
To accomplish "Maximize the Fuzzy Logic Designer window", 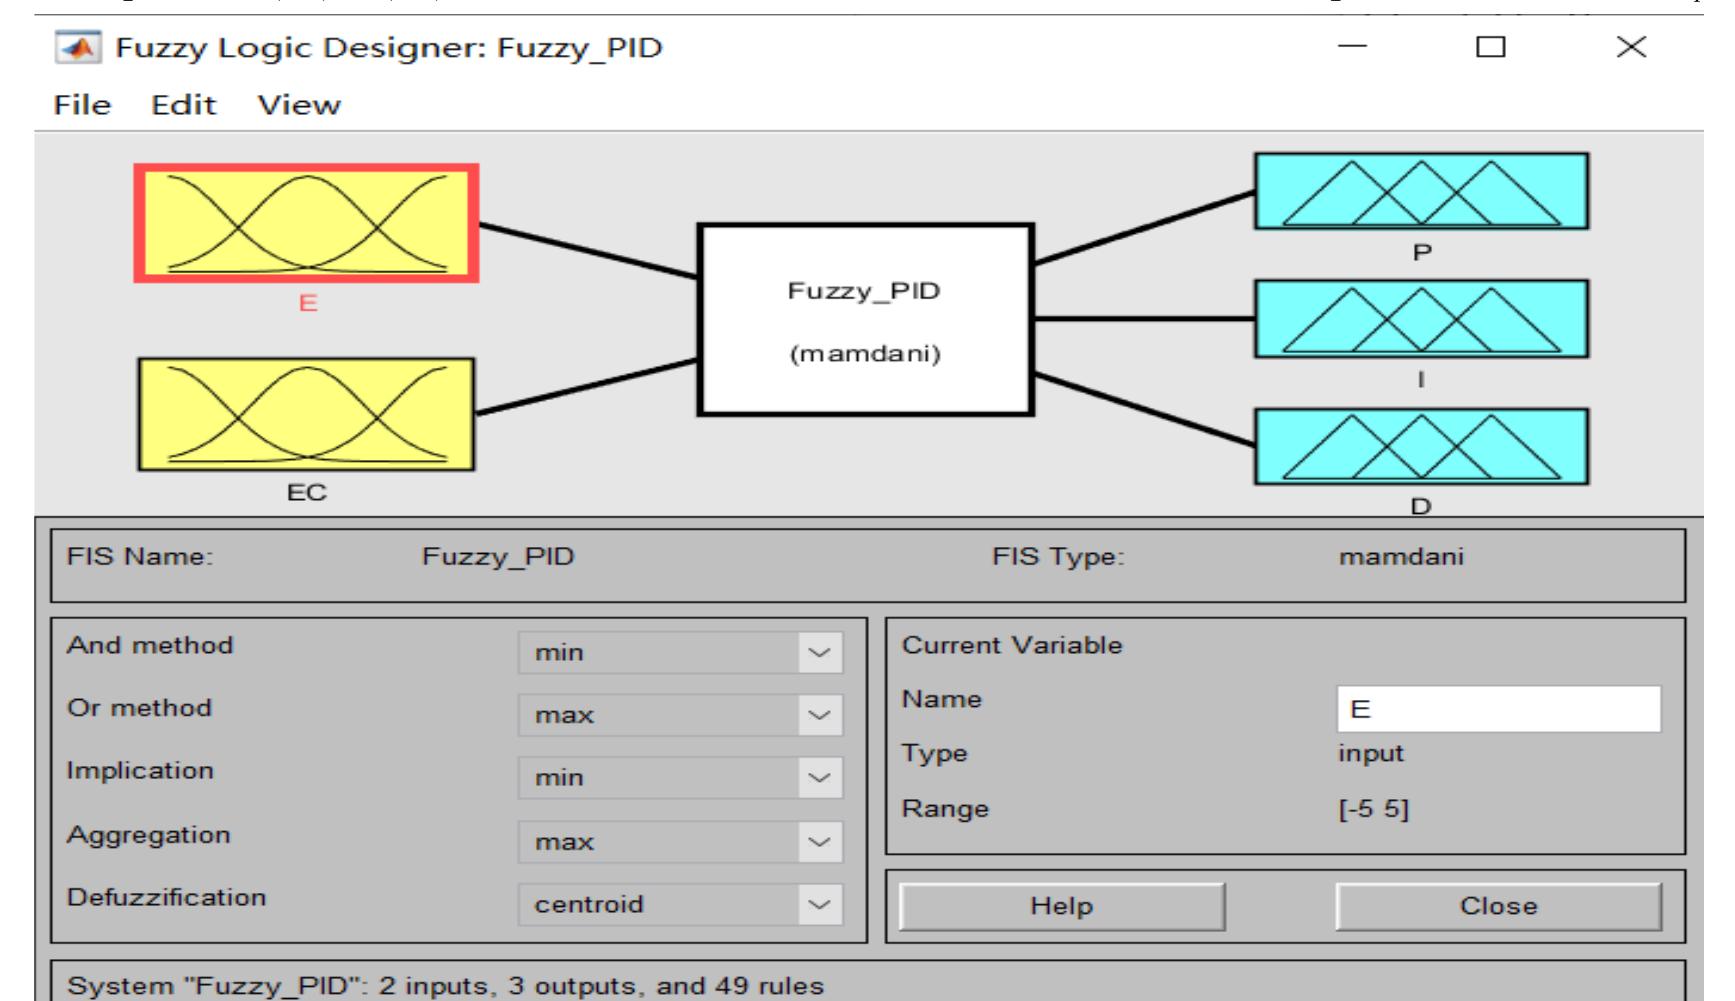I will 1491,47.
